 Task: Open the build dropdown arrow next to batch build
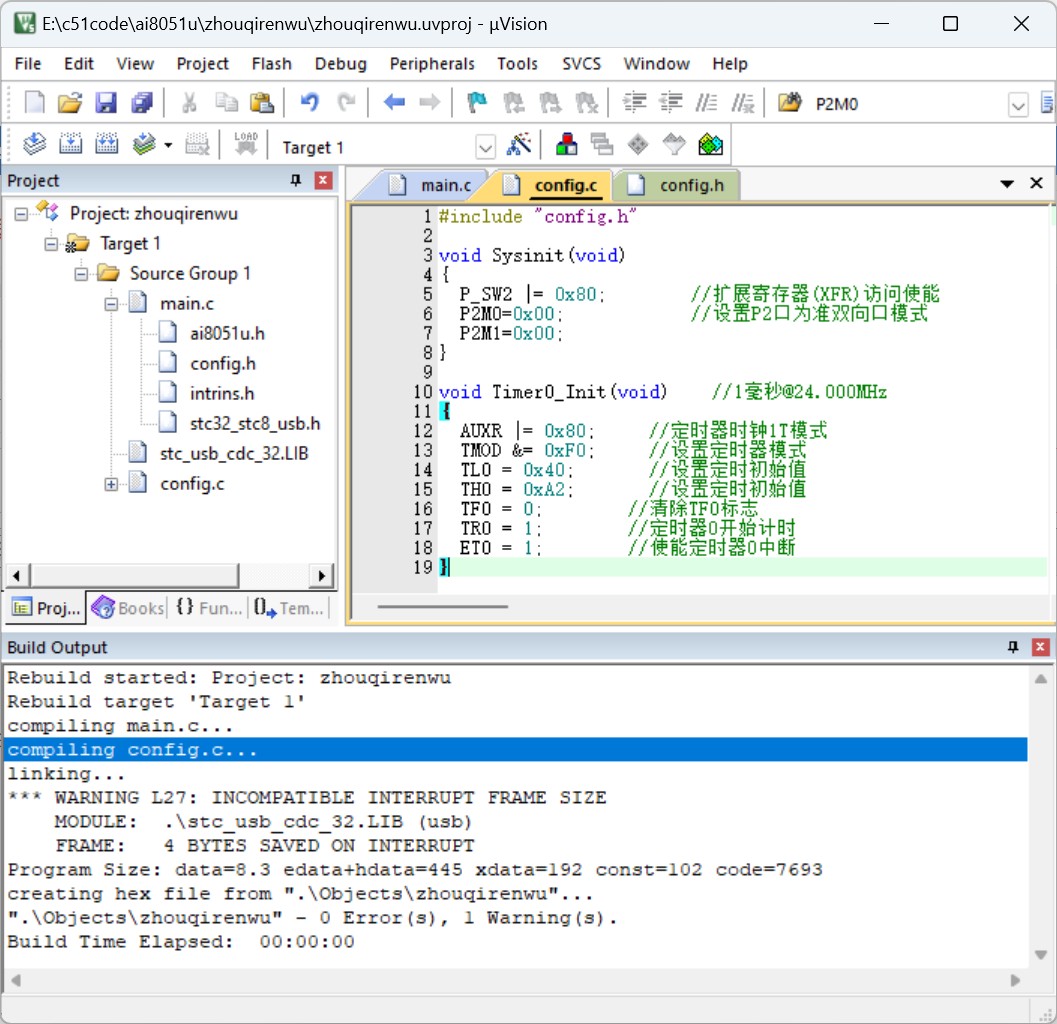click(x=168, y=145)
